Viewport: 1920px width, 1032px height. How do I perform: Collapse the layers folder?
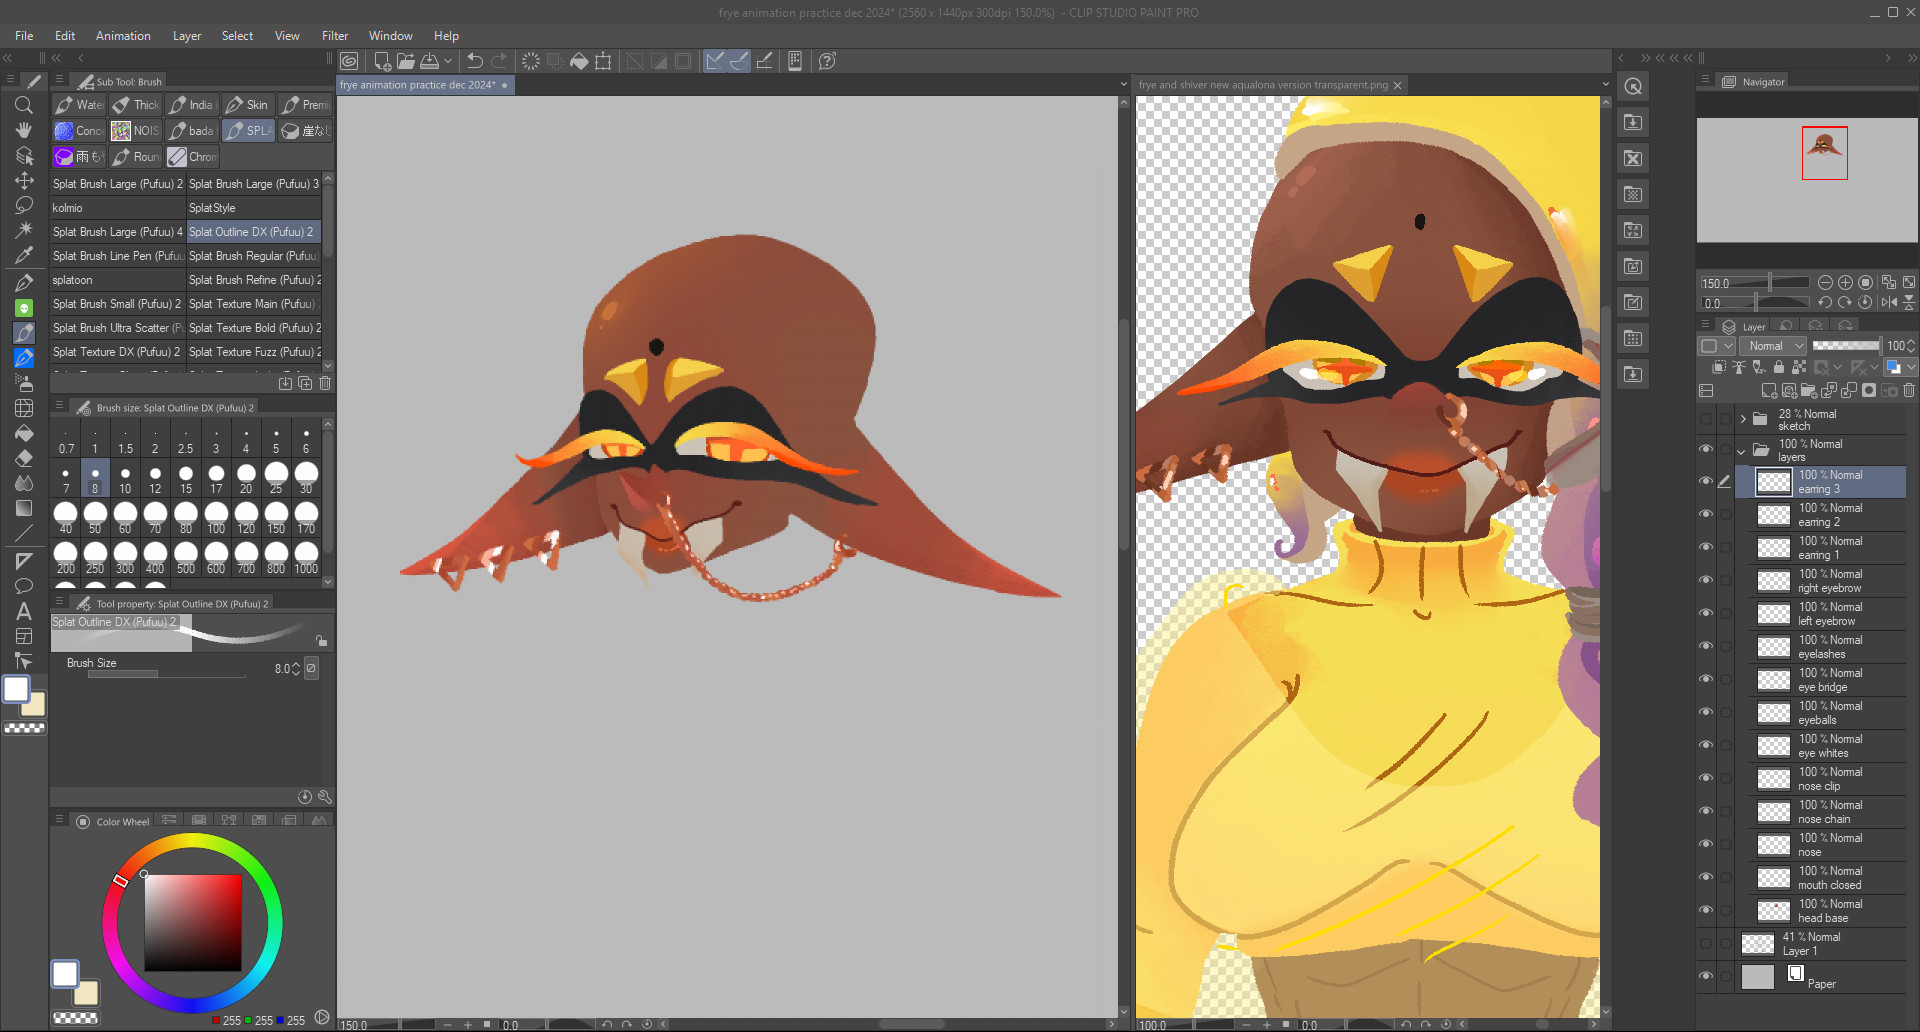pos(1742,450)
